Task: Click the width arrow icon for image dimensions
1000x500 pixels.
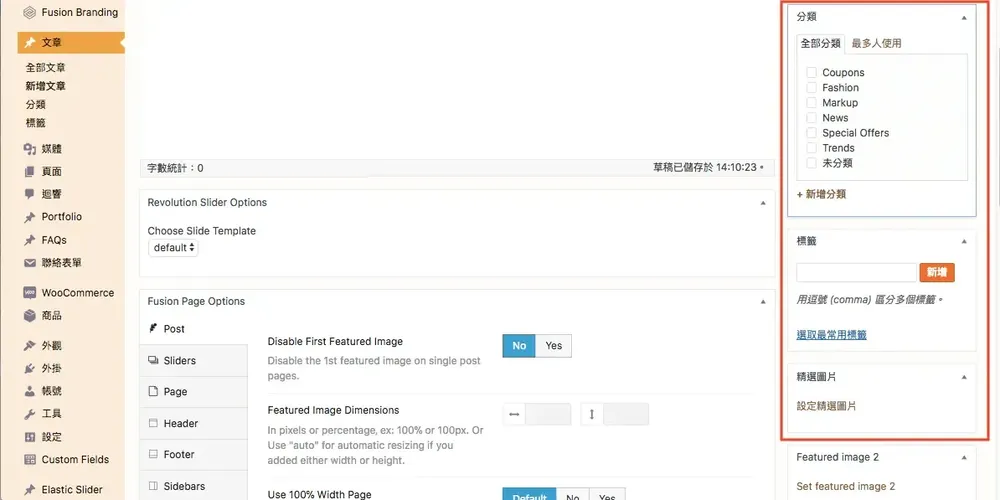Action: 514,415
